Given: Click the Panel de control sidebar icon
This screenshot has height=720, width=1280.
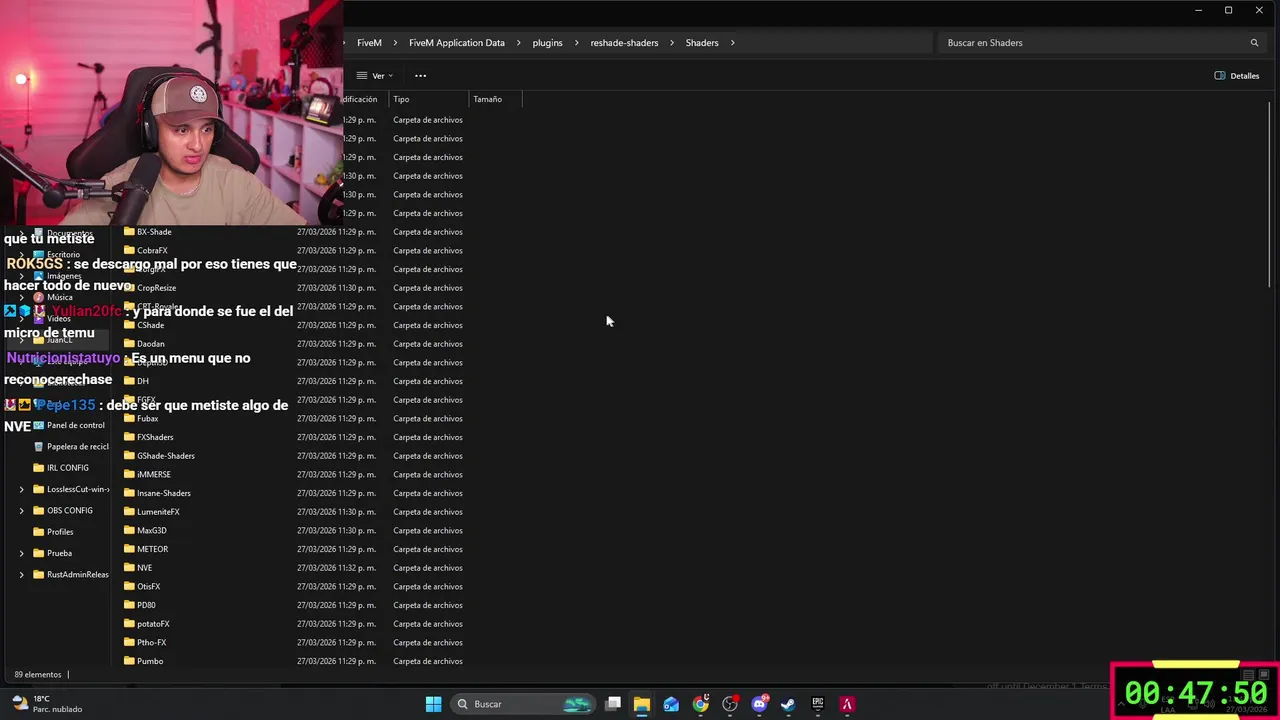Looking at the screenshot, I should pyautogui.click(x=39, y=425).
